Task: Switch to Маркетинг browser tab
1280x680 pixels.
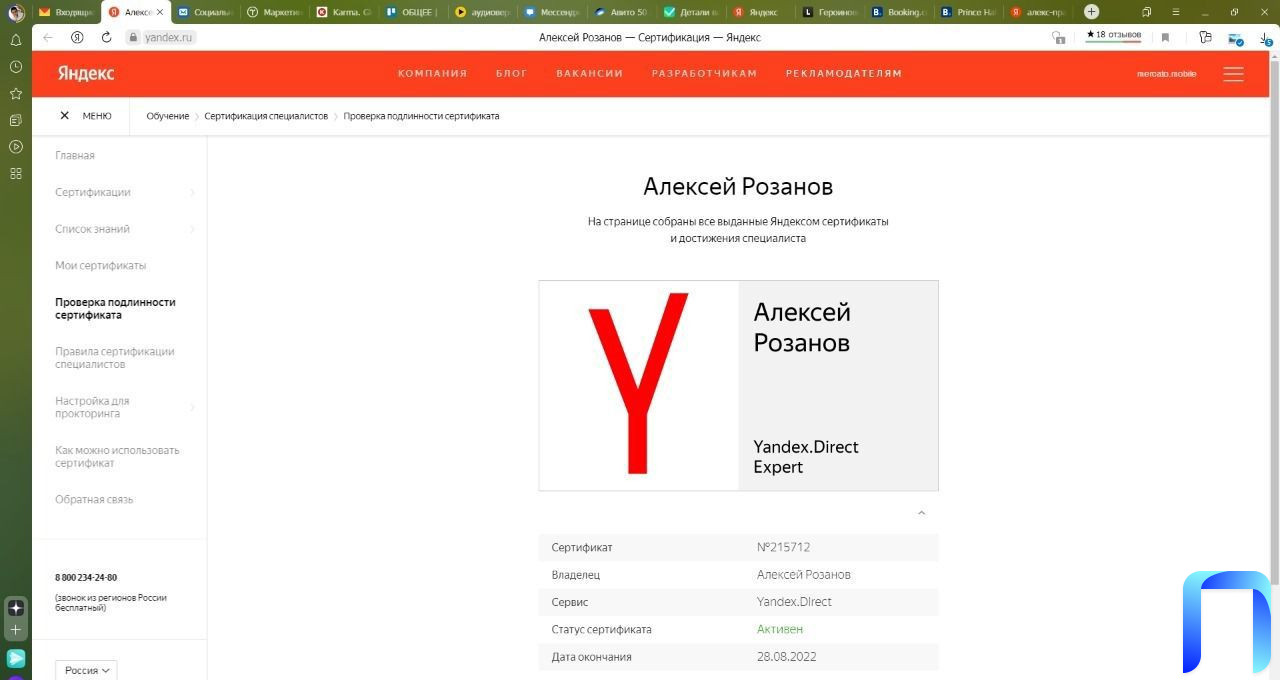Action: [274, 12]
